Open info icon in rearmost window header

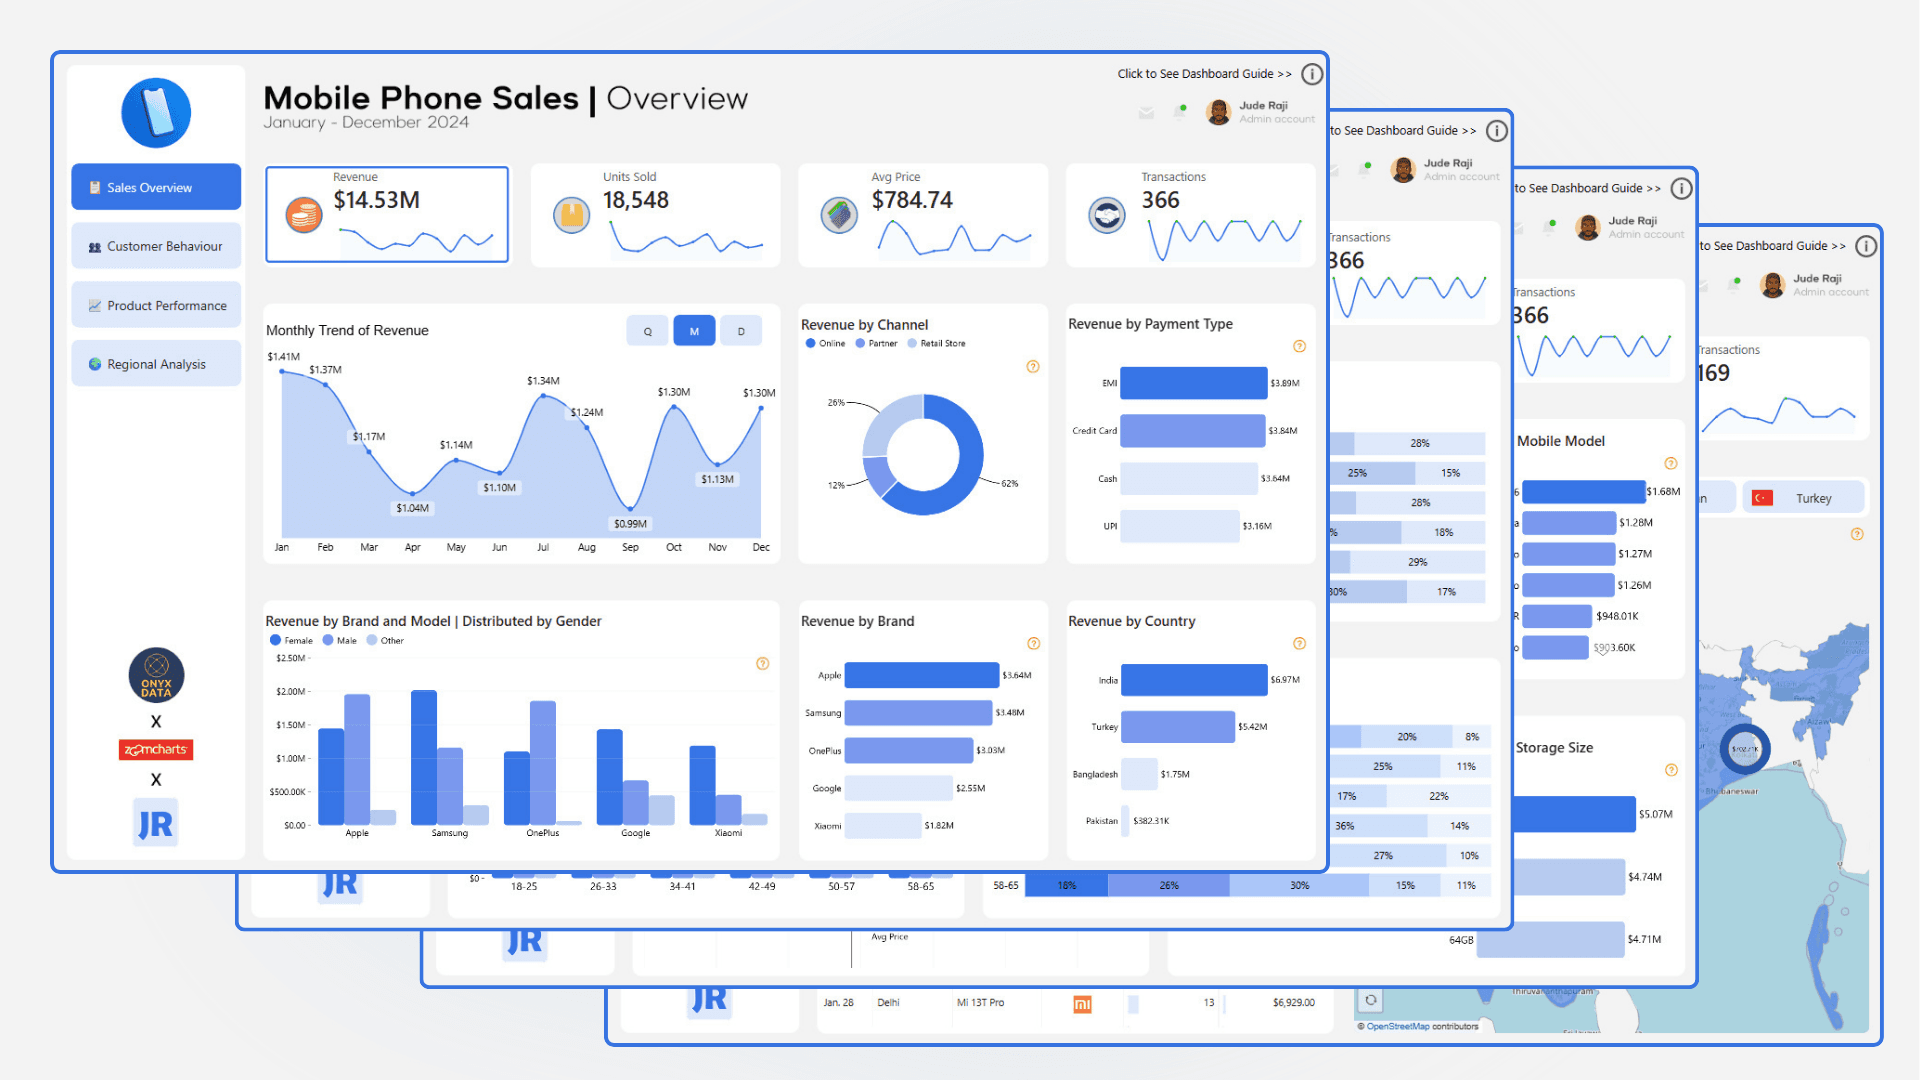pyautogui.click(x=1866, y=246)
